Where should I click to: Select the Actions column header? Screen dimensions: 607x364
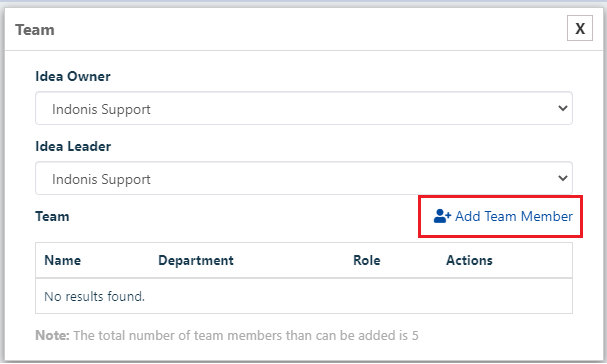[x=469, y=260]
